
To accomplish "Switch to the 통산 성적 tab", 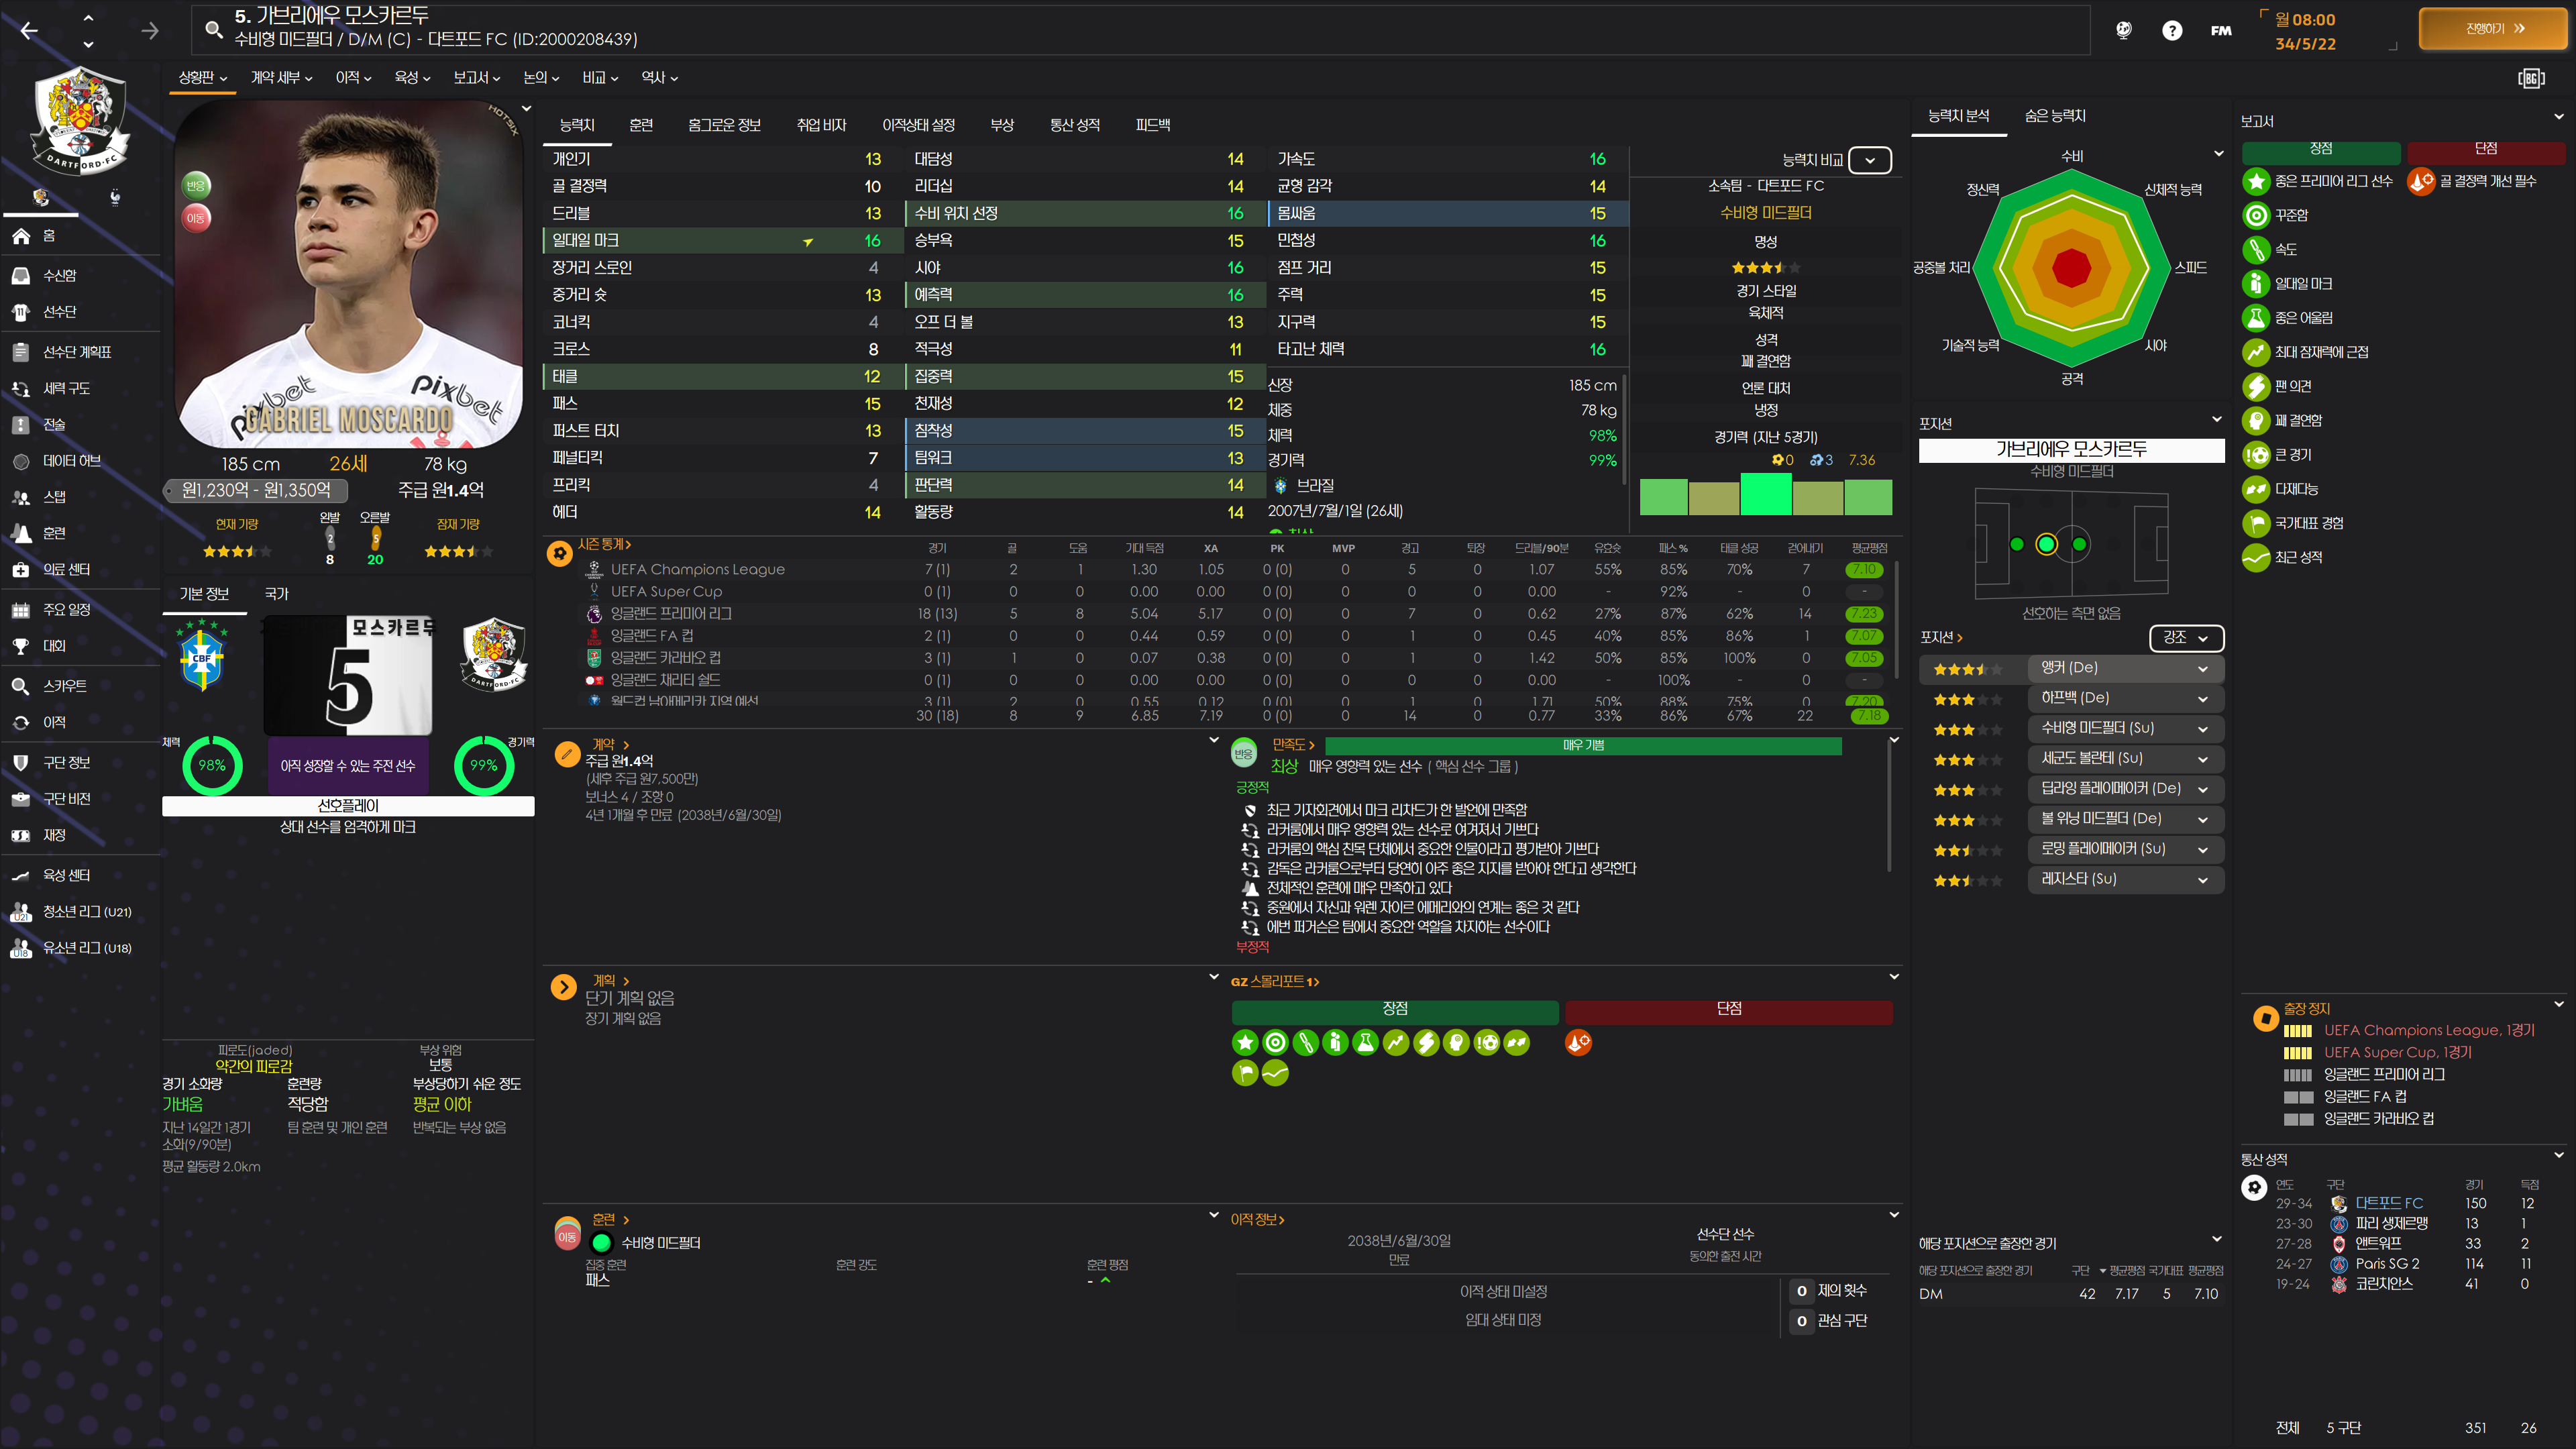I will coord(1074,125).
